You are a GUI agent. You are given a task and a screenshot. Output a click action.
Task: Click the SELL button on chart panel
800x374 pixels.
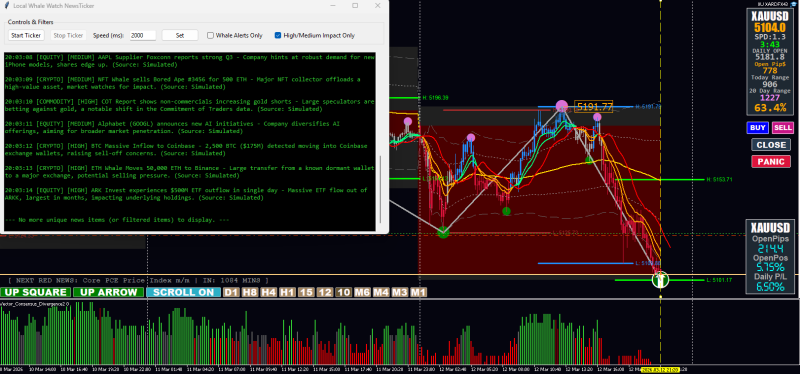[783, 128]
